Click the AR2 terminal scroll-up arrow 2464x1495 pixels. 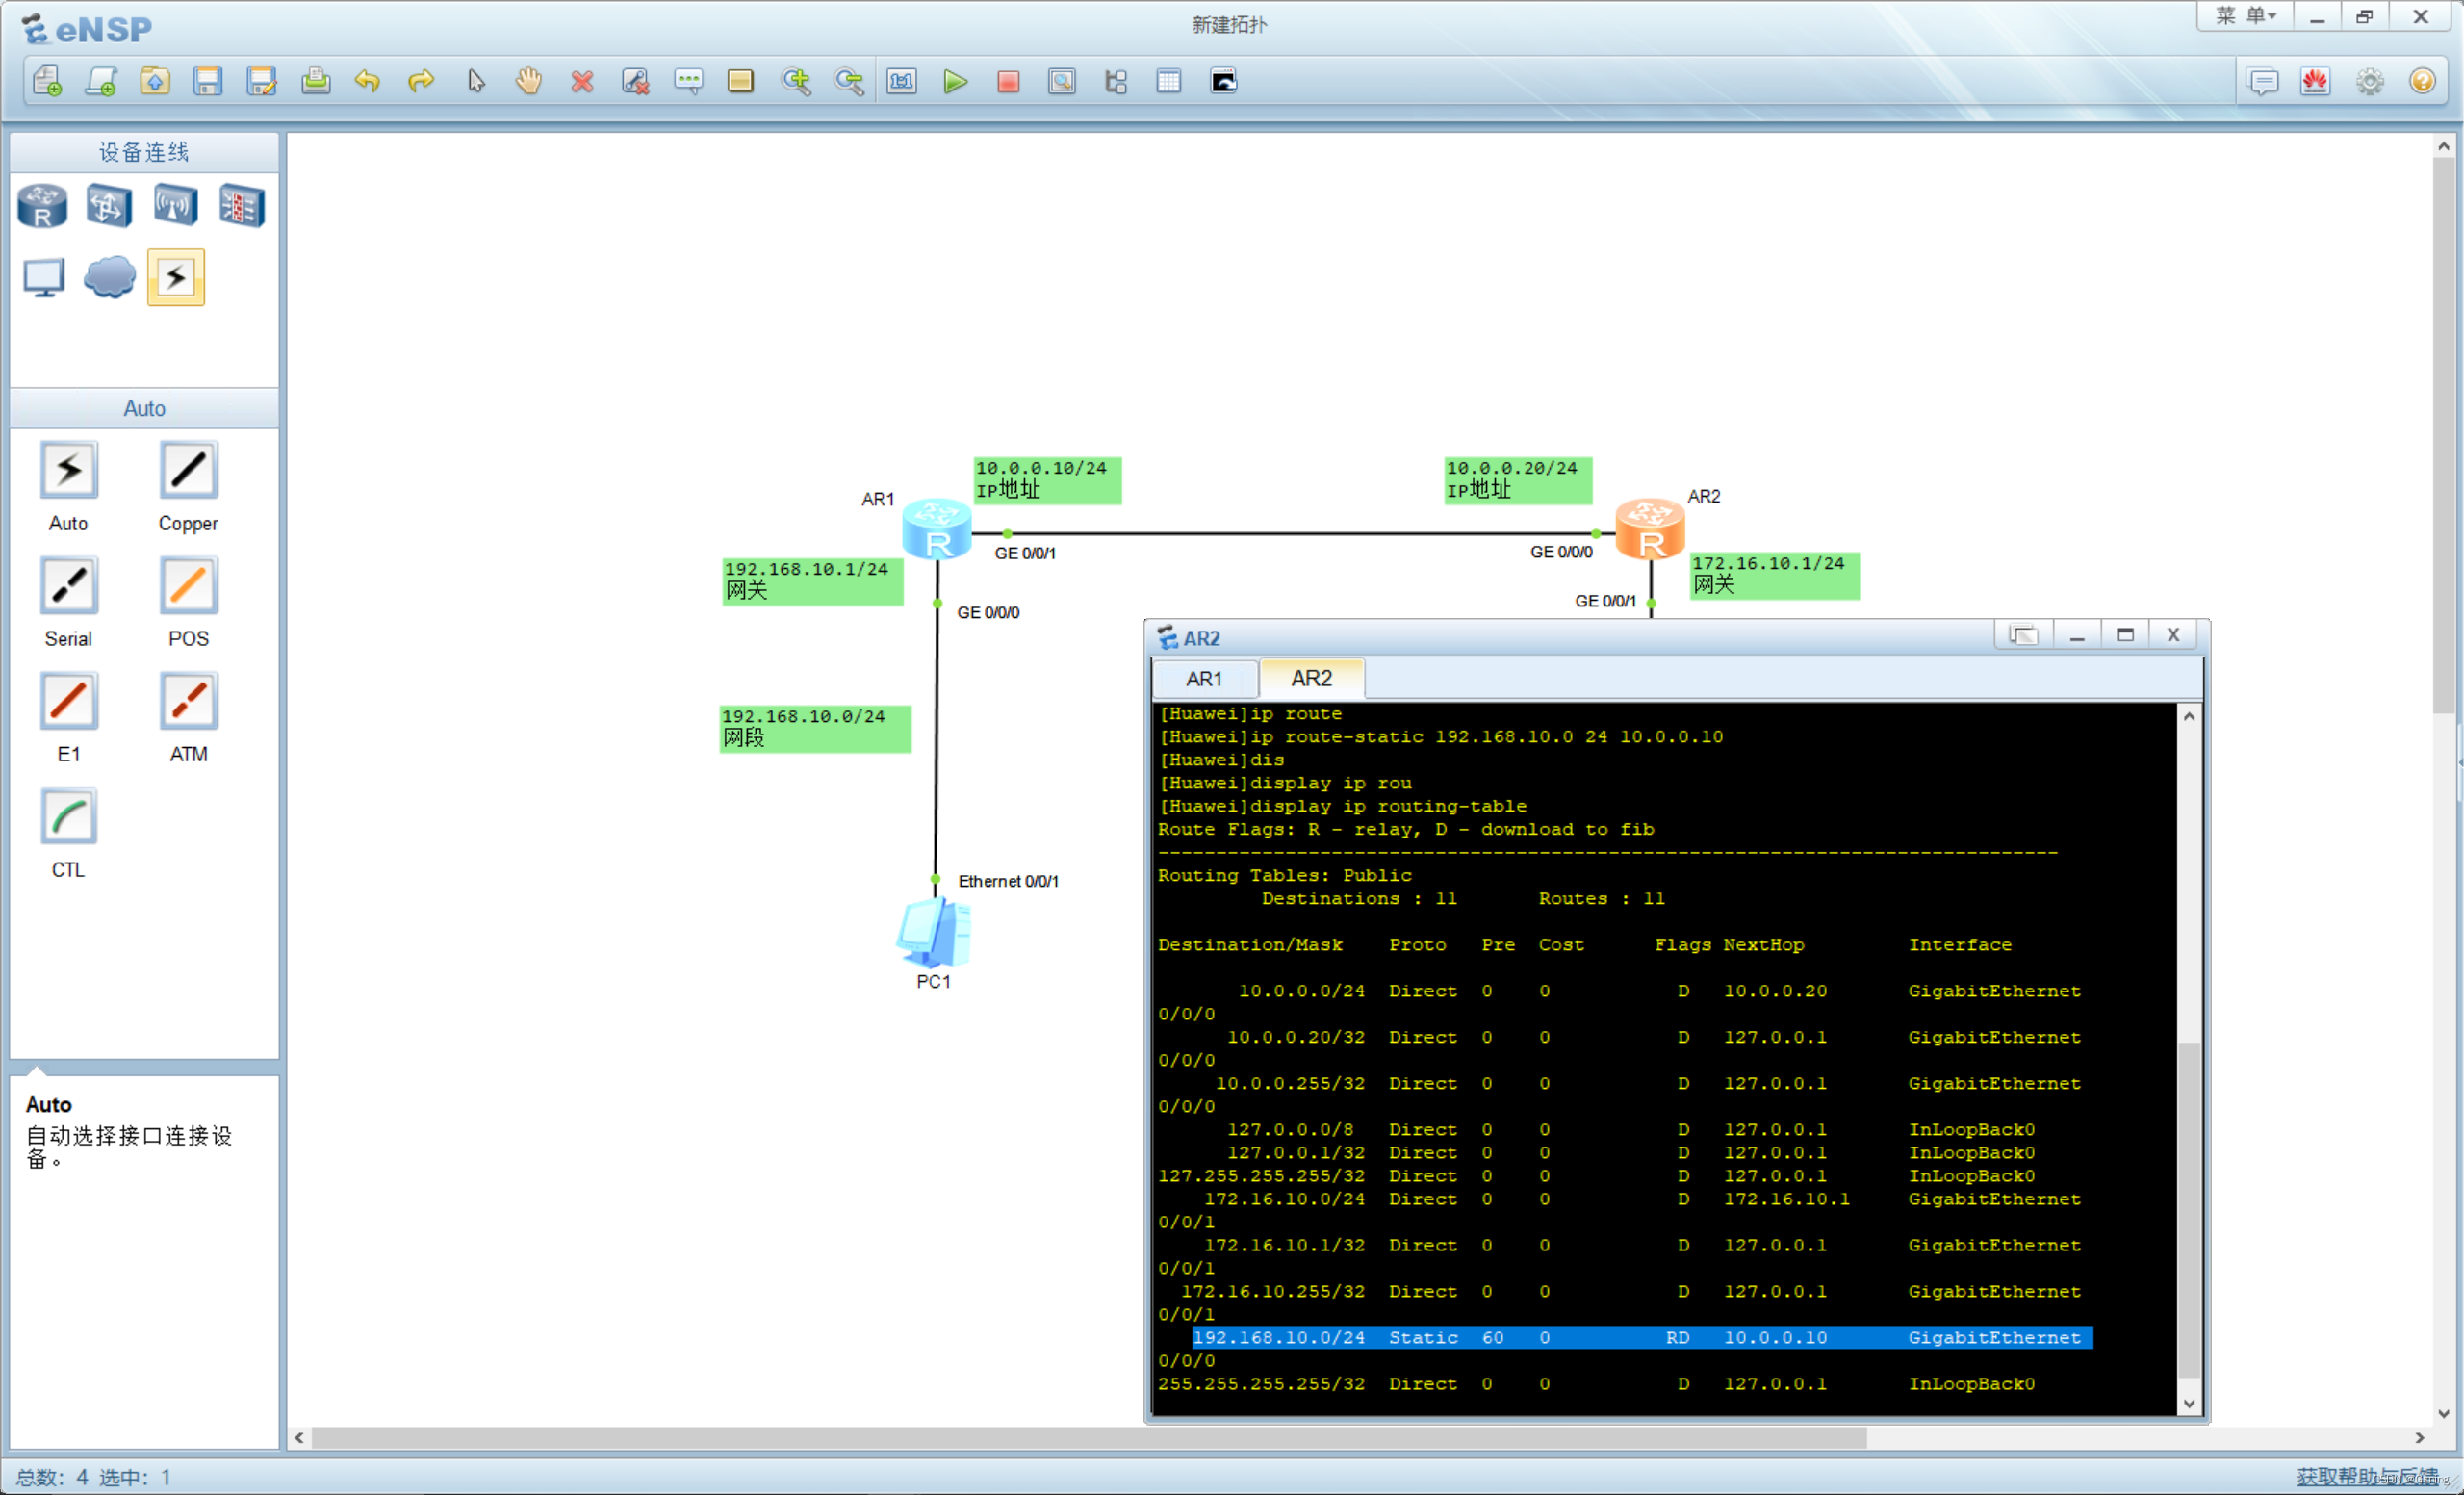coord(2188,716)
